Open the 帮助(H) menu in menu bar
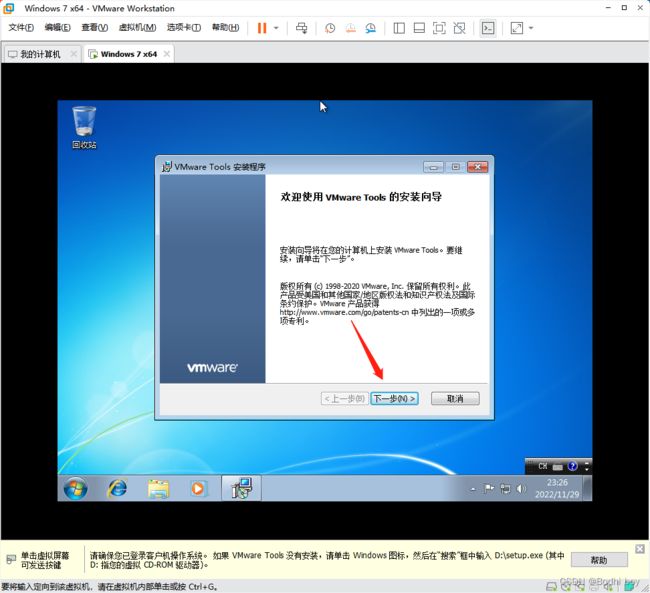Image resolution: width=650 pixels, height=593 pixels. click(x=225, y=27)
